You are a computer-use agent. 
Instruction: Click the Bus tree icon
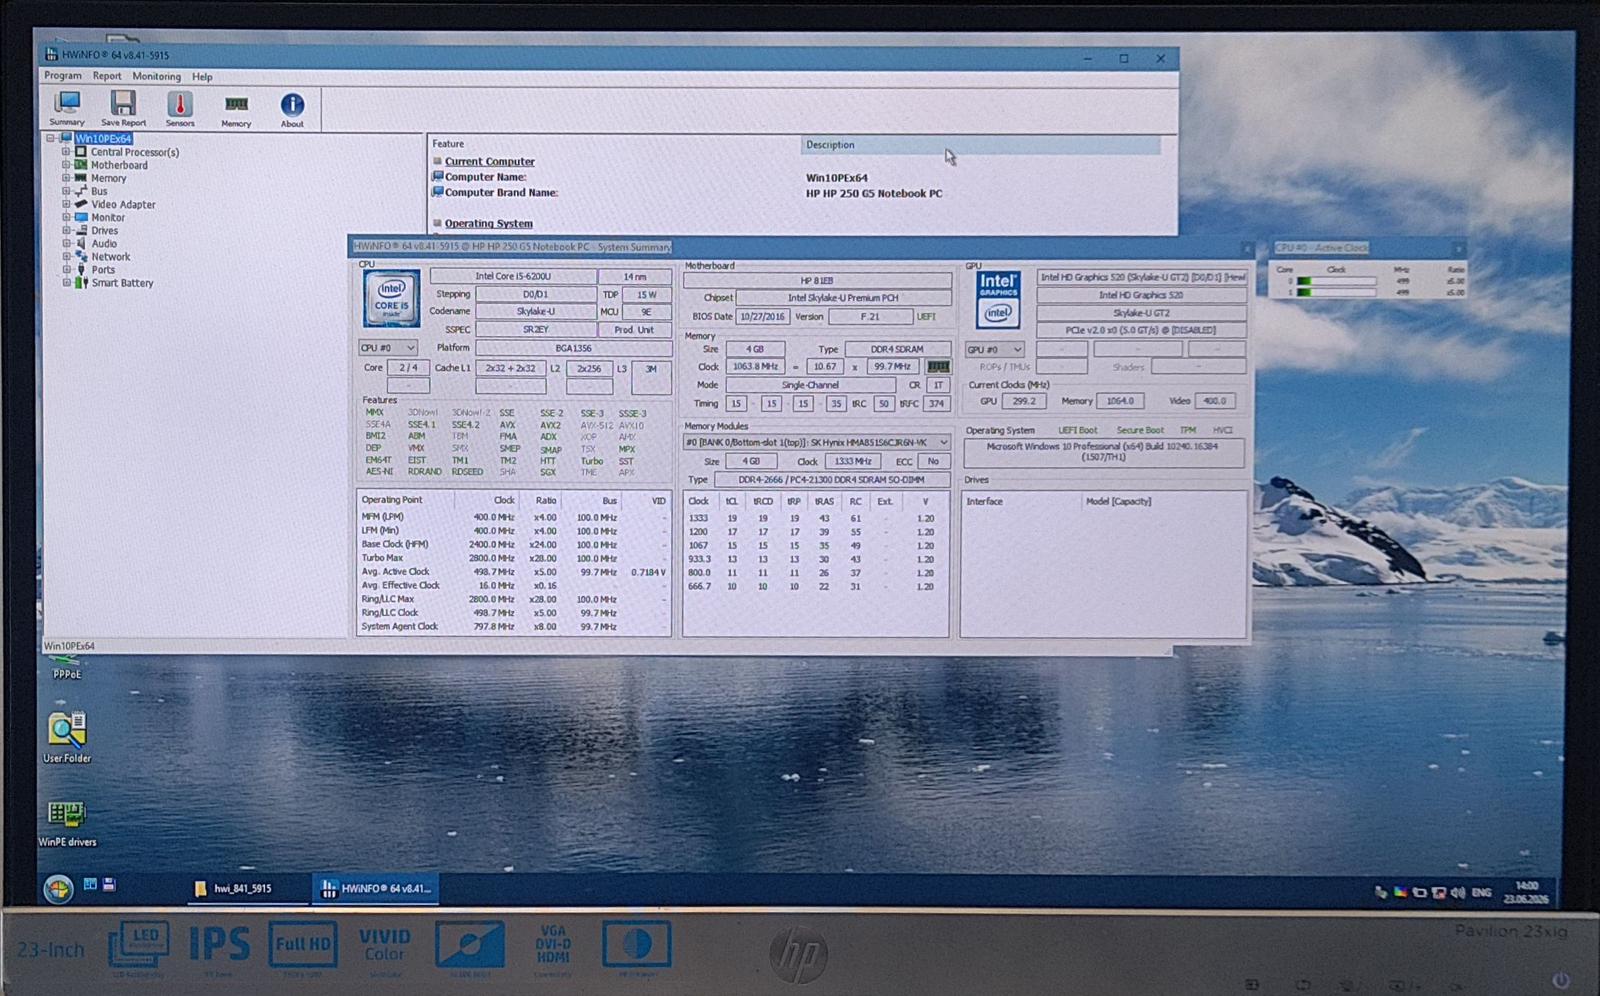click(81, 191)
